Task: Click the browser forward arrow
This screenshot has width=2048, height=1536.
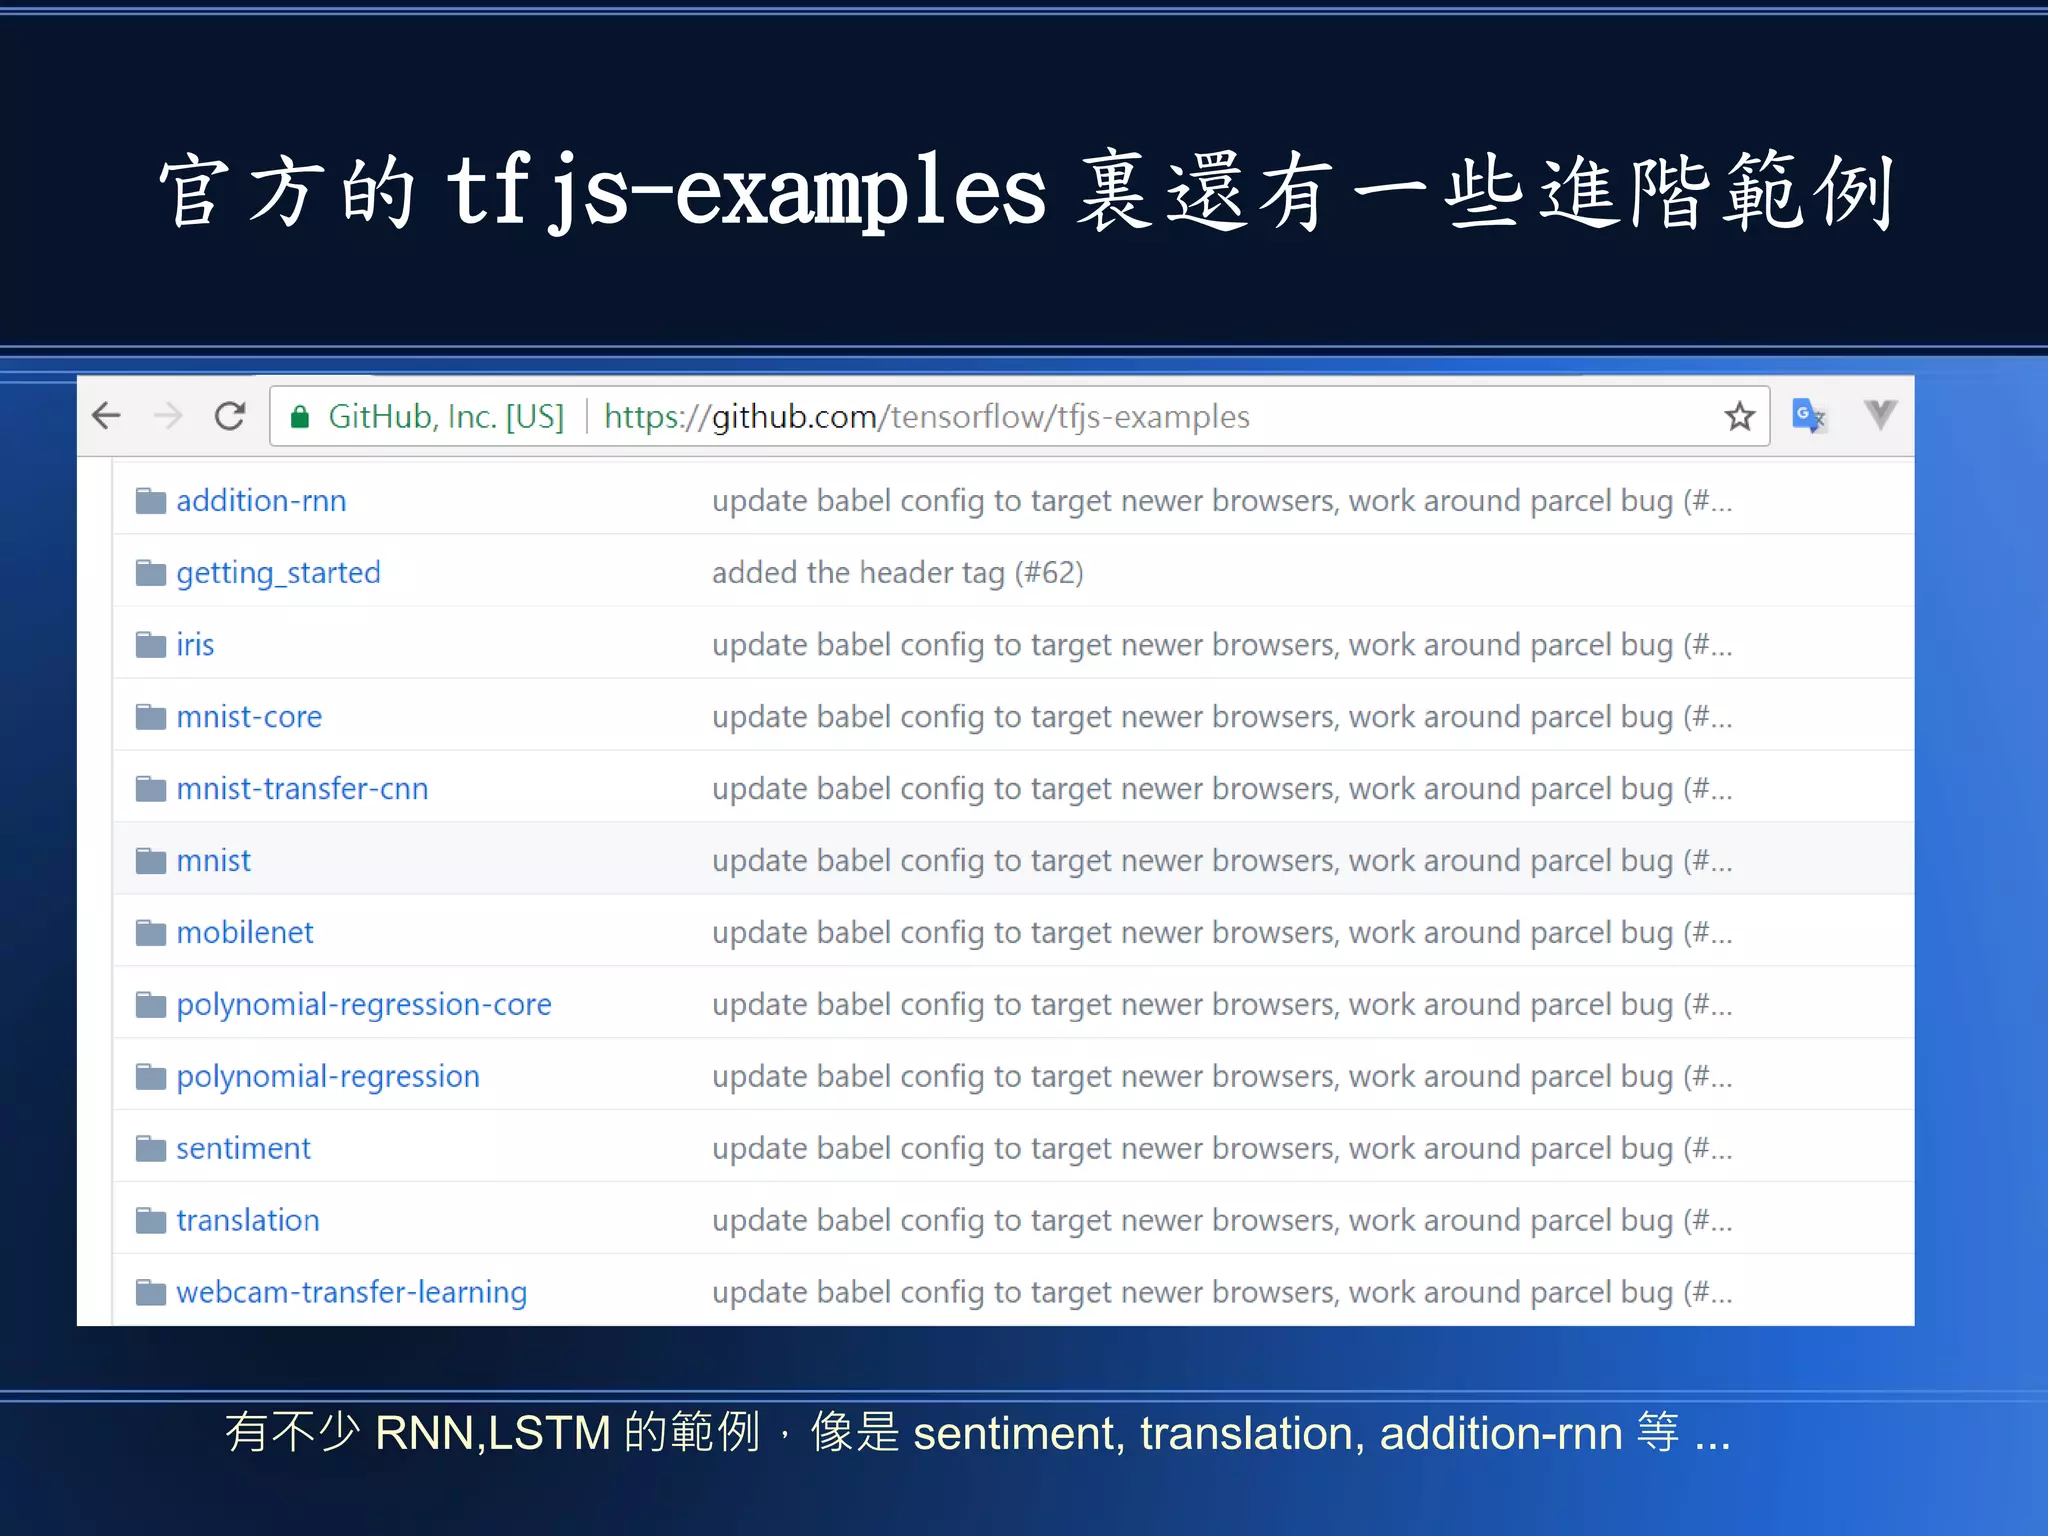Action: click(x=168, y=415)
